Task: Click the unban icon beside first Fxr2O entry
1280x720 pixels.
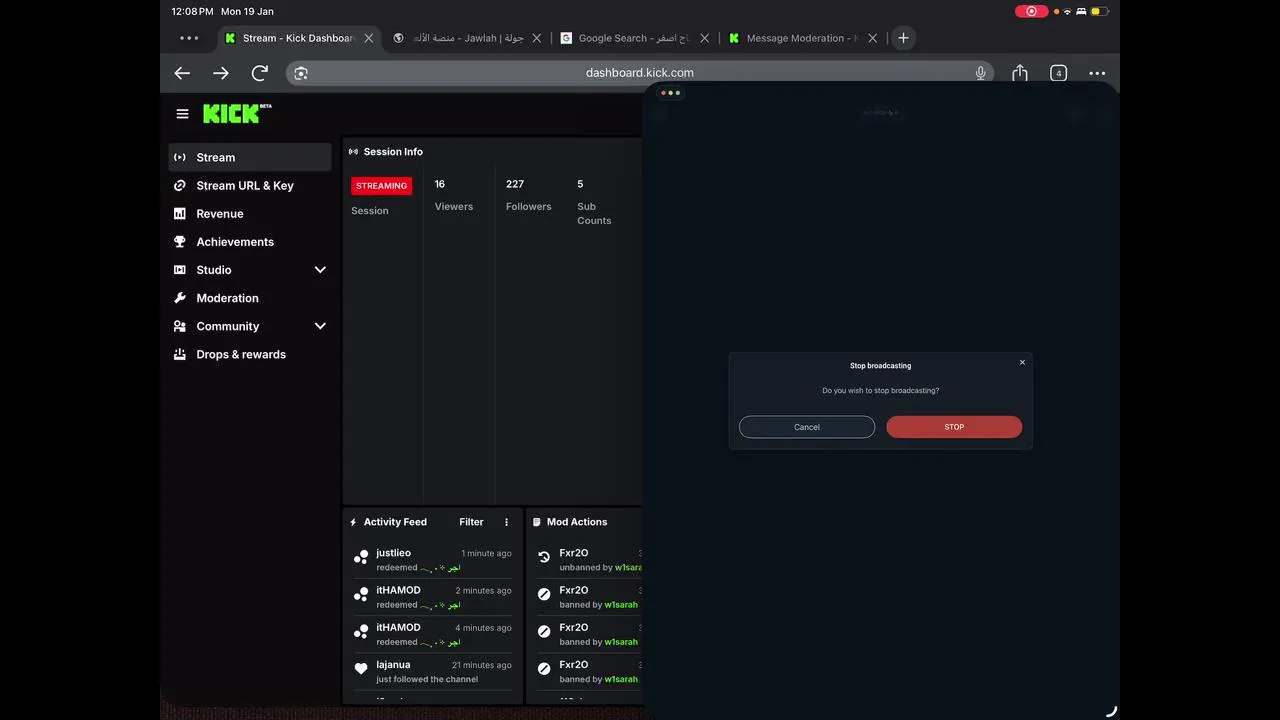Action: point(544,557)
